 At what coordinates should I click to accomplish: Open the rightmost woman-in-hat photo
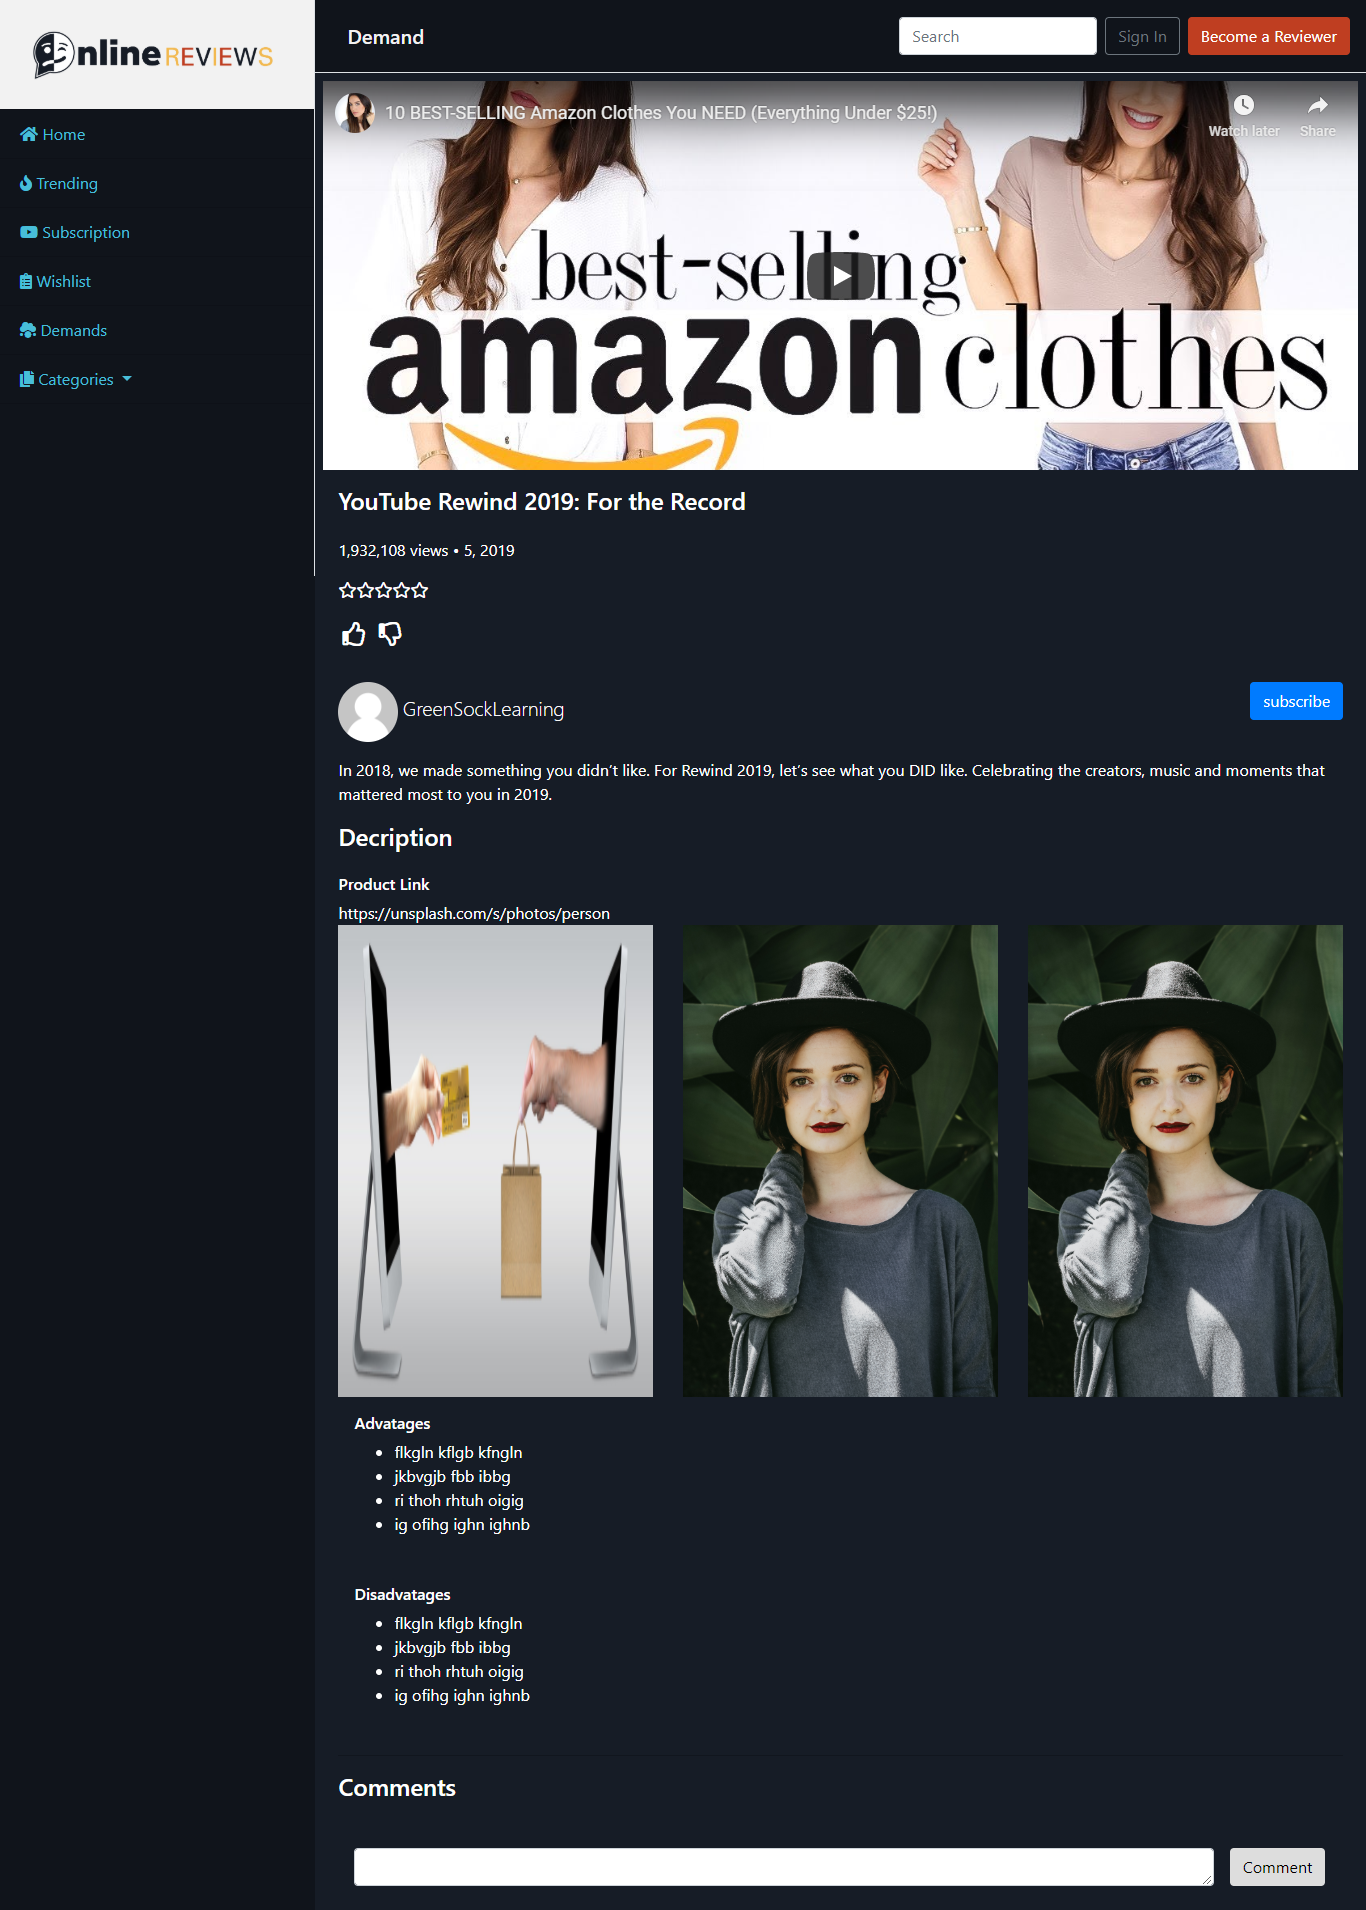tap(1185, 1161)
